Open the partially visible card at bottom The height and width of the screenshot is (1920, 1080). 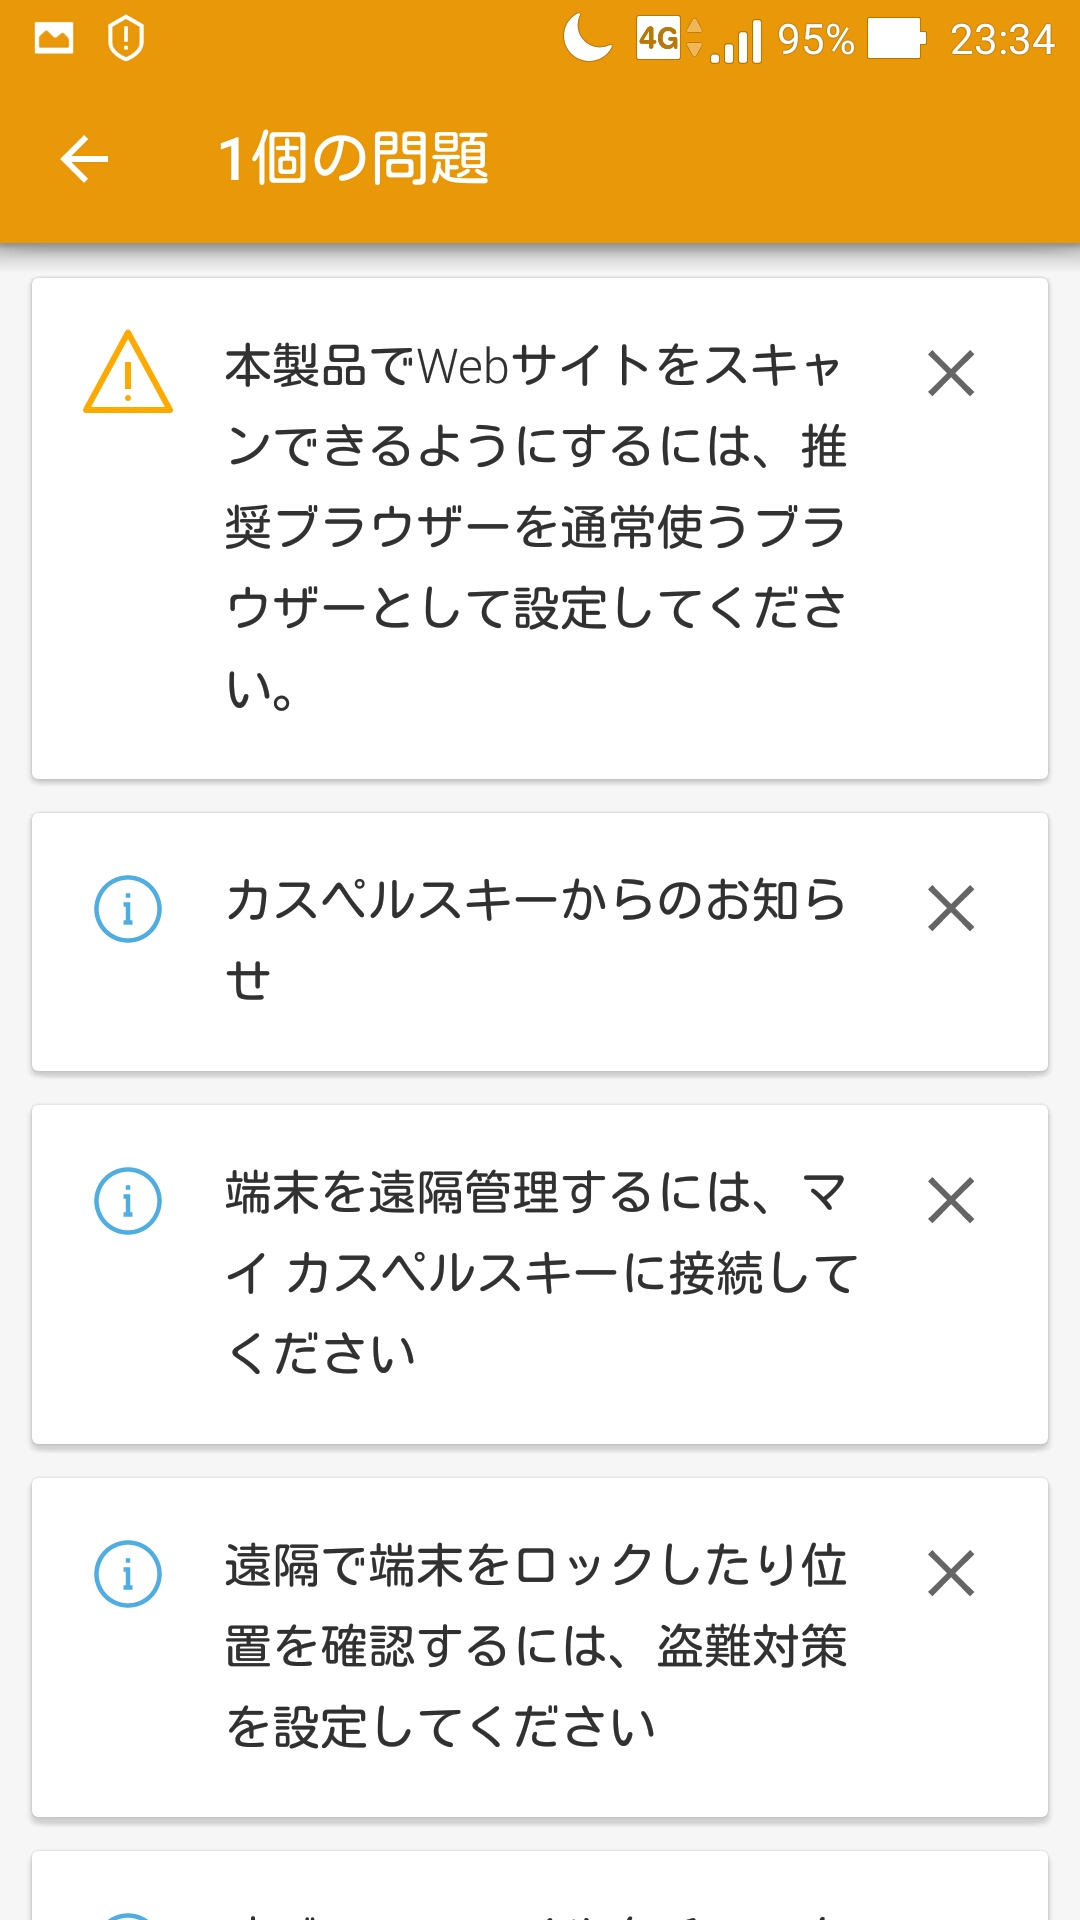coord(540,1888)
